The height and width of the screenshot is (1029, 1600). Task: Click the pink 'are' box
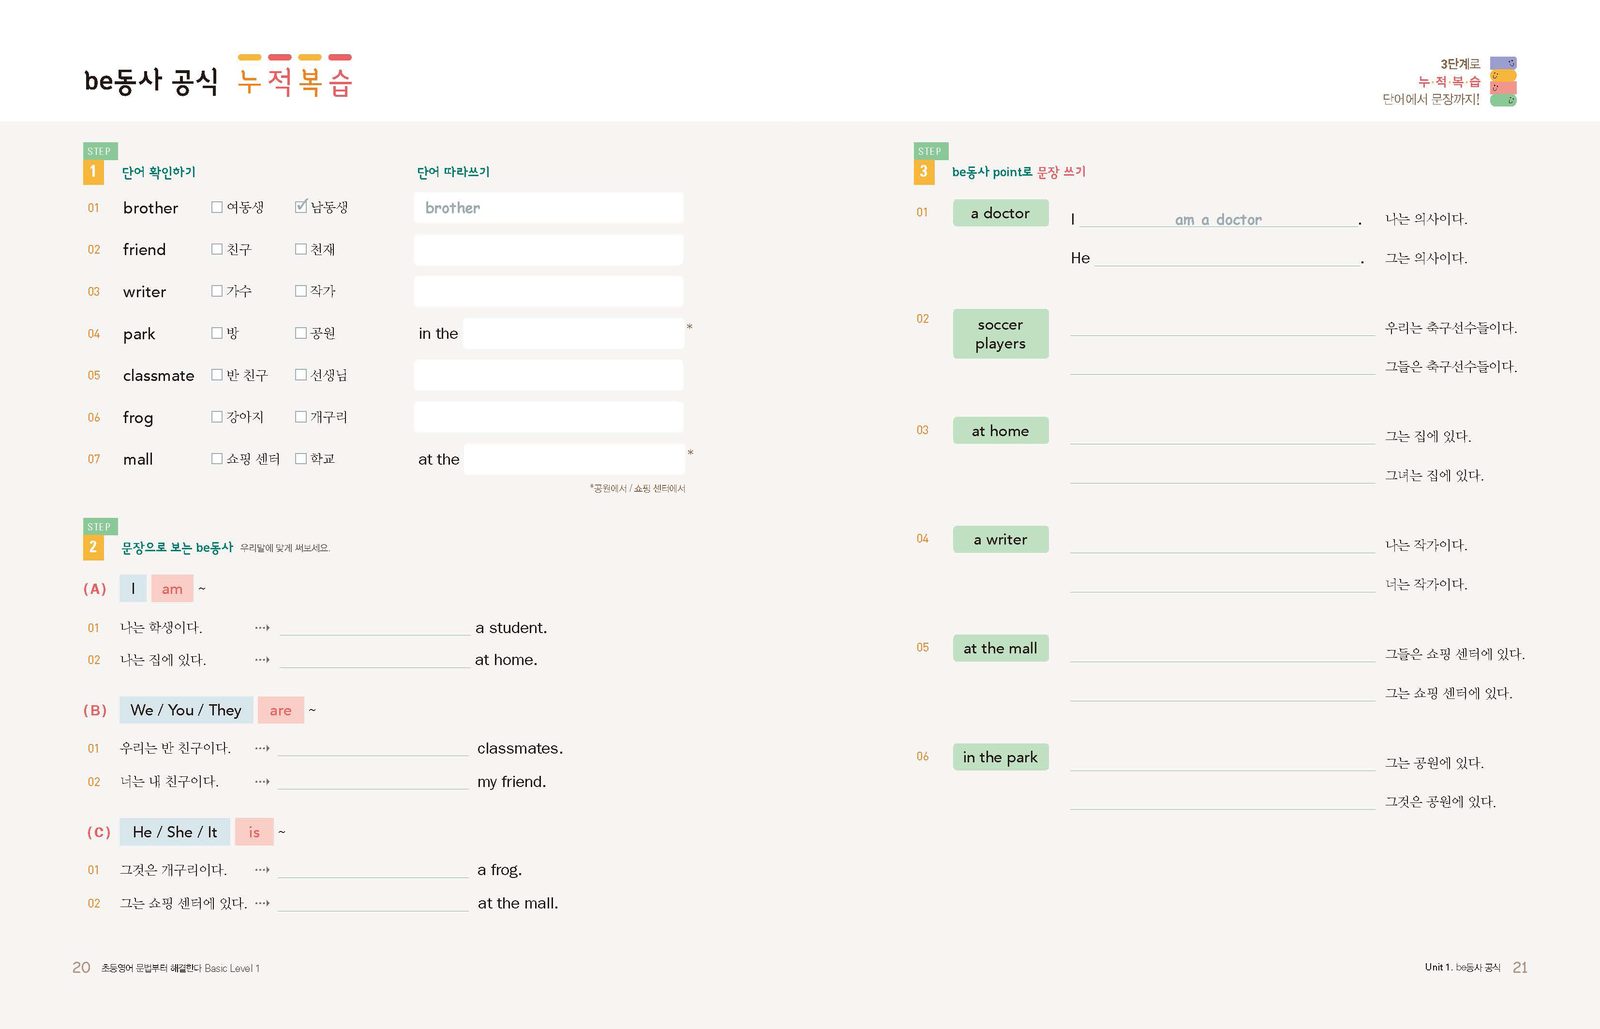point(281,710)
